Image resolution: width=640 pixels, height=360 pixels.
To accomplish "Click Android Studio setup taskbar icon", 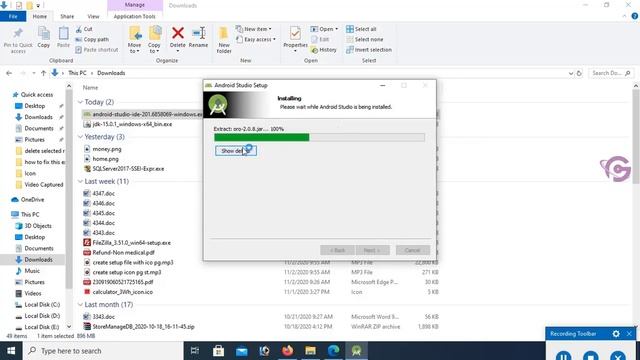I will (356, 351).
